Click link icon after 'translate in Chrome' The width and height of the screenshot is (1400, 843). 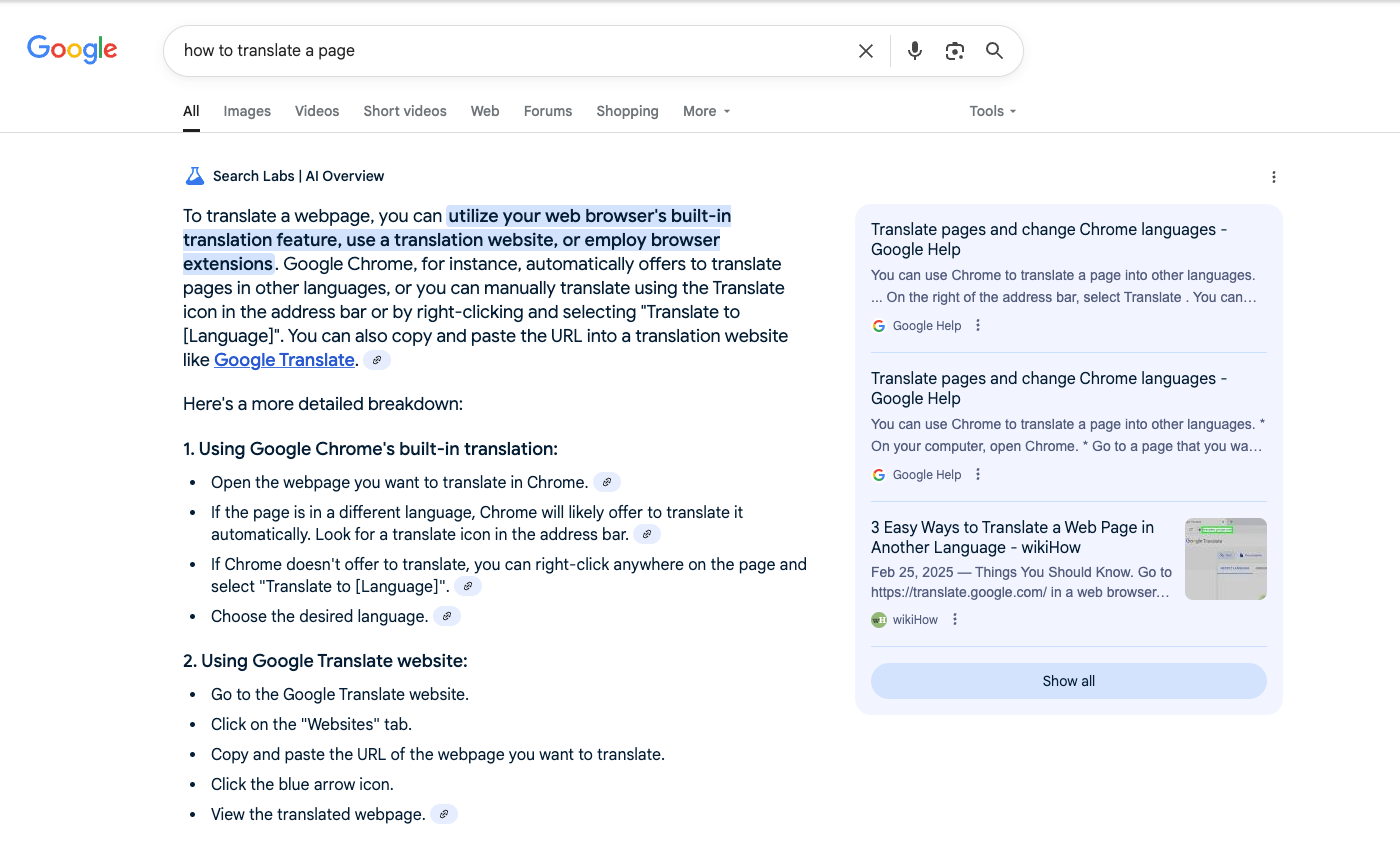[607, 482]
